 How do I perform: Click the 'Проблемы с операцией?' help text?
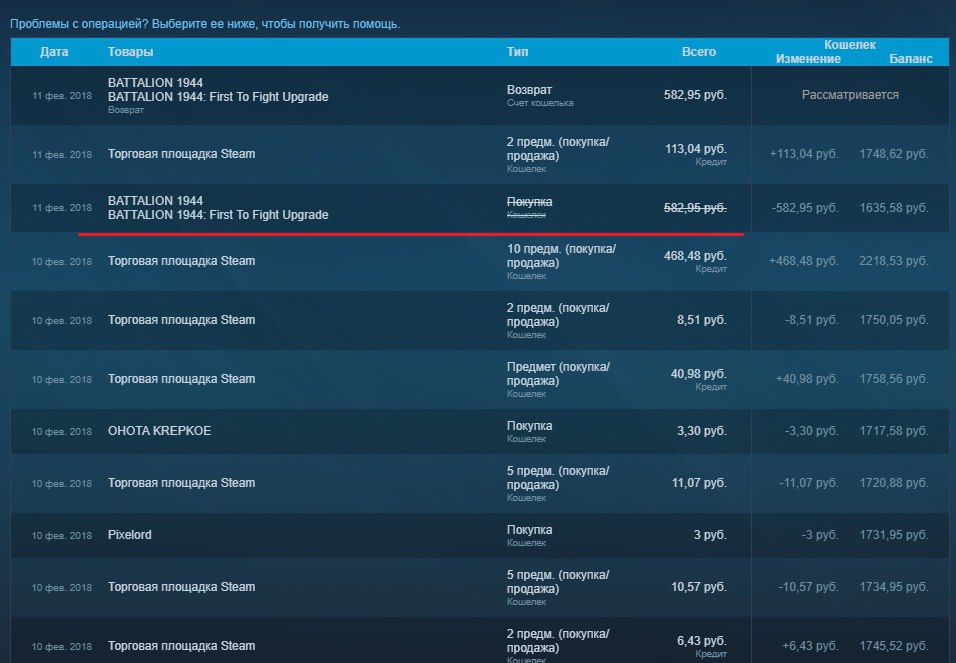click(205, 24)
